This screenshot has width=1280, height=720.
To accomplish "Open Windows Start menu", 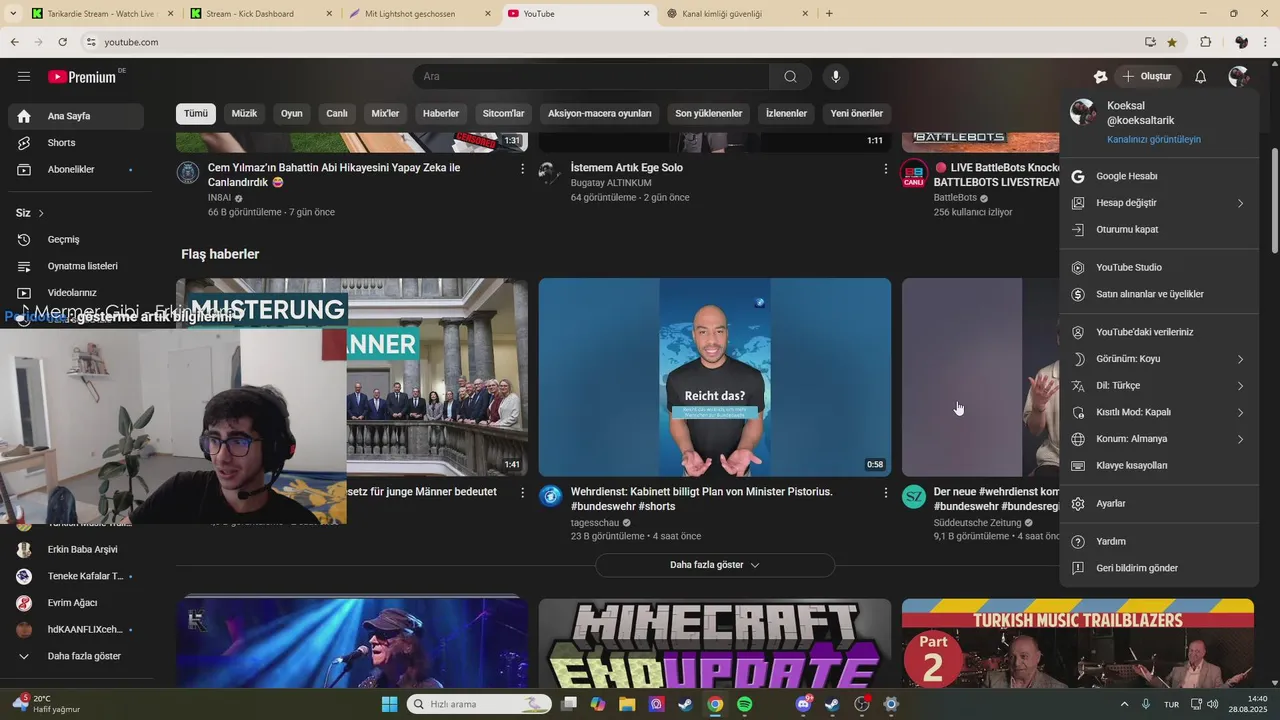I will 390,704.
